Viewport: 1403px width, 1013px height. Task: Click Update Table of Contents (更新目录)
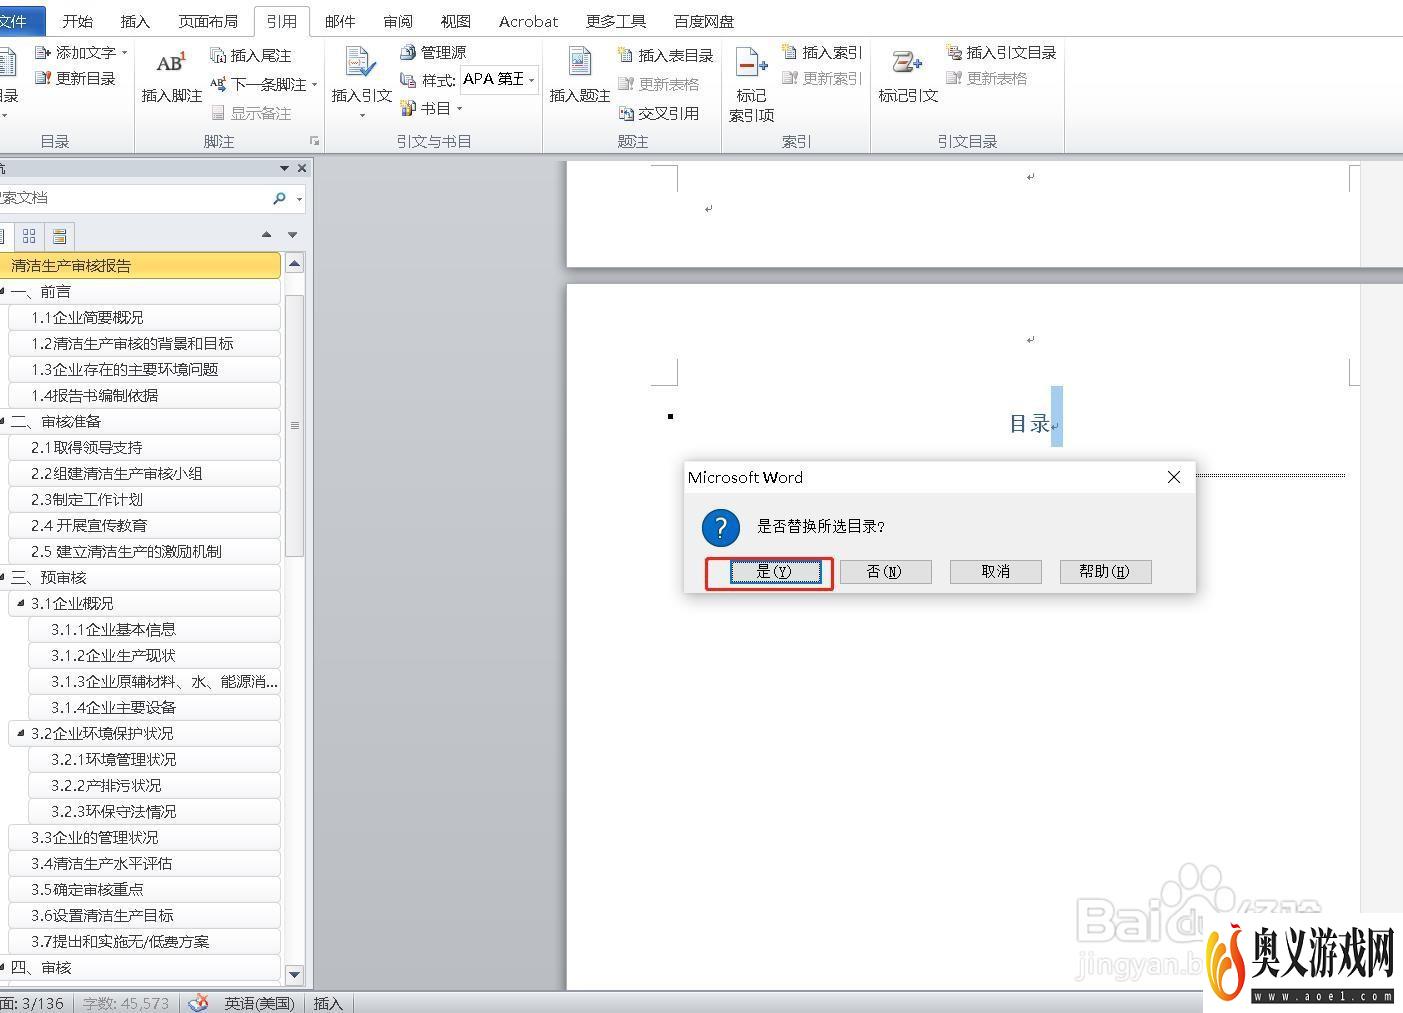[x=76, y=78]
